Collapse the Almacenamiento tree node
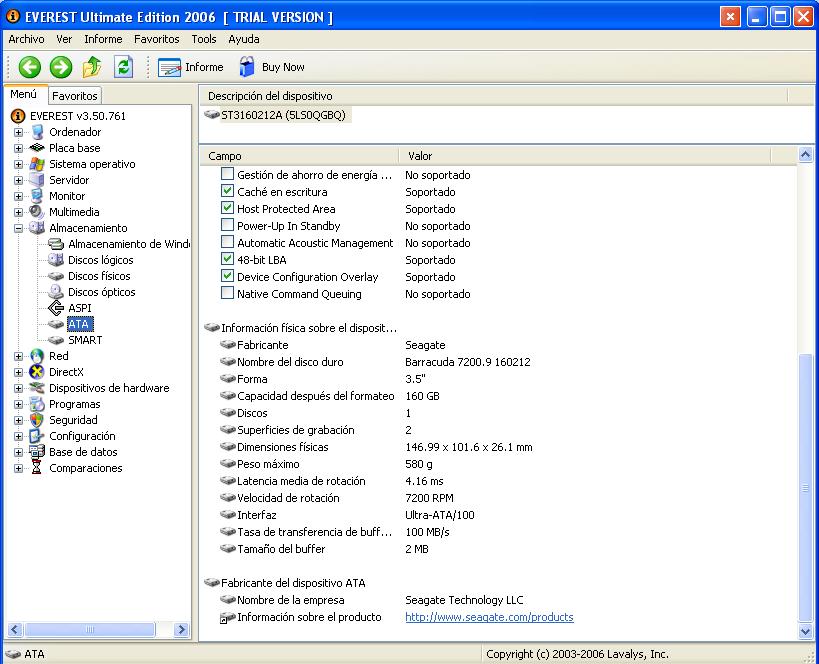819x664 pixels. pyautogui.click(x=18, y=228)
